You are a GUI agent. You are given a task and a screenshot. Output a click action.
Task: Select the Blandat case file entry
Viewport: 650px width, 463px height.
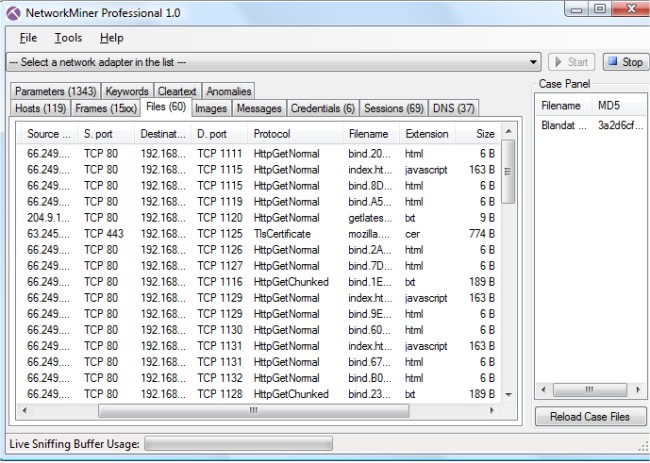tap(563, 125)
